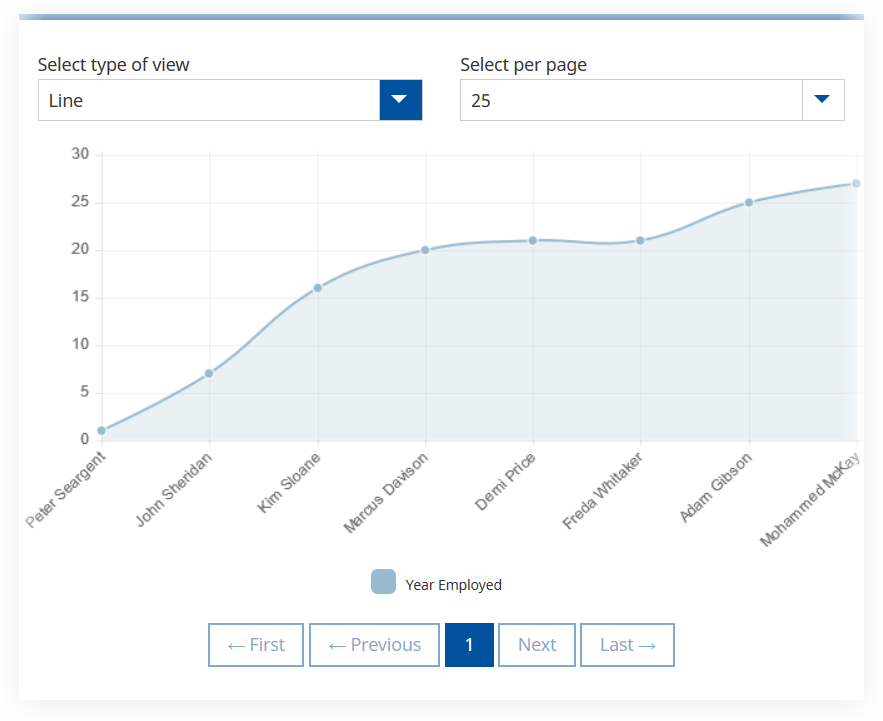Select the Kim Sloane data point
The image size is (883, 721).
pyautogui.click(x=318, y=288)
